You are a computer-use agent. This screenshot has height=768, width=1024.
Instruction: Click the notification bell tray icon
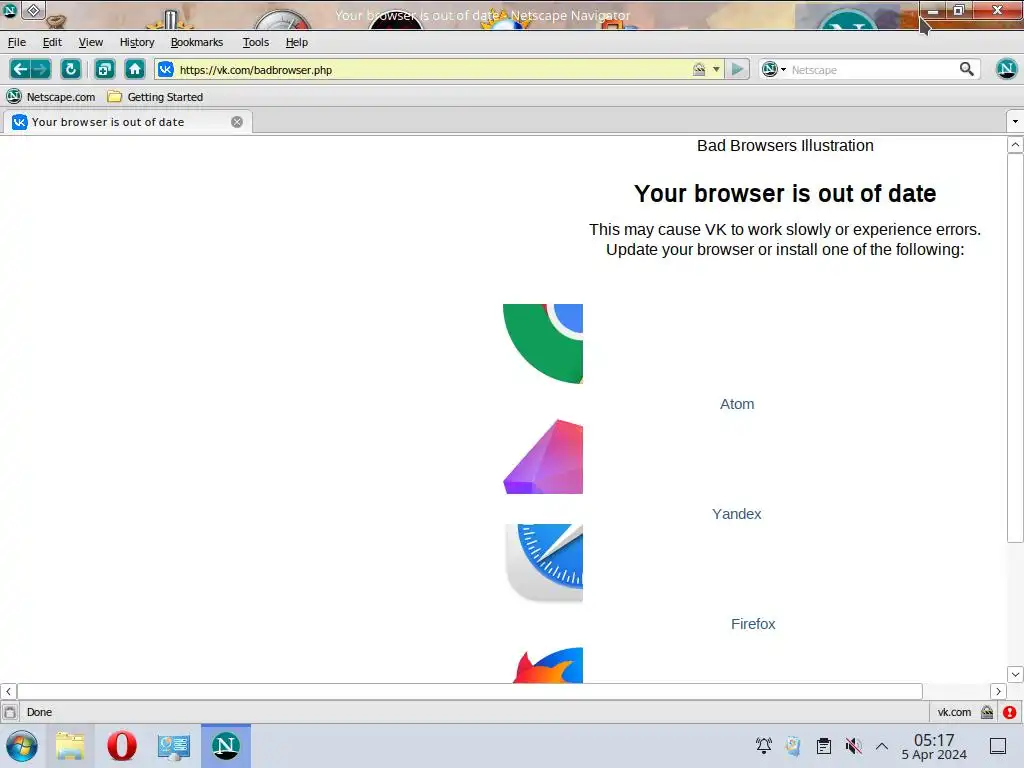tap(763, 746)
